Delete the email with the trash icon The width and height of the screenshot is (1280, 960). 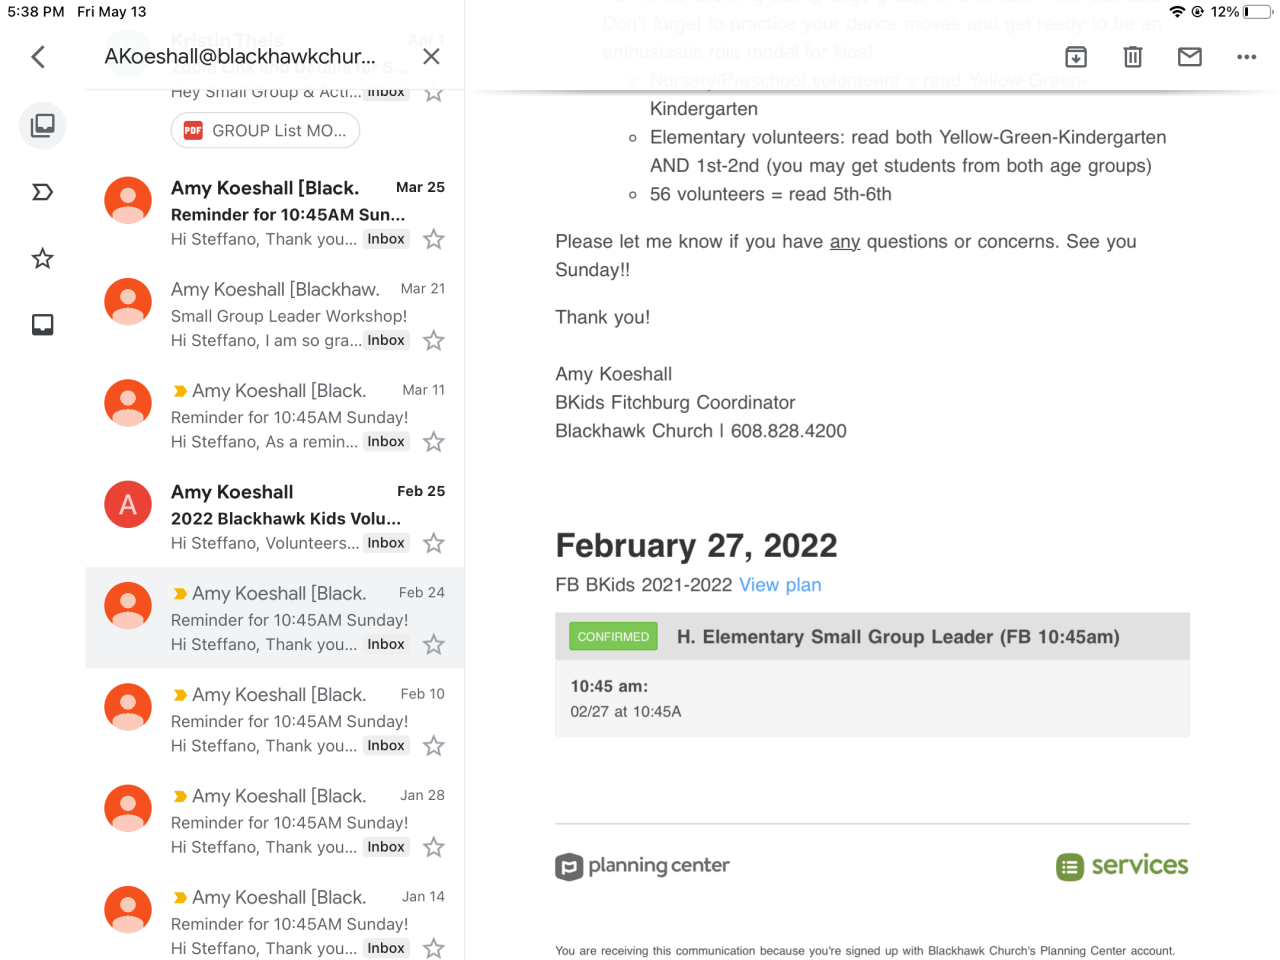(1132, 57)
